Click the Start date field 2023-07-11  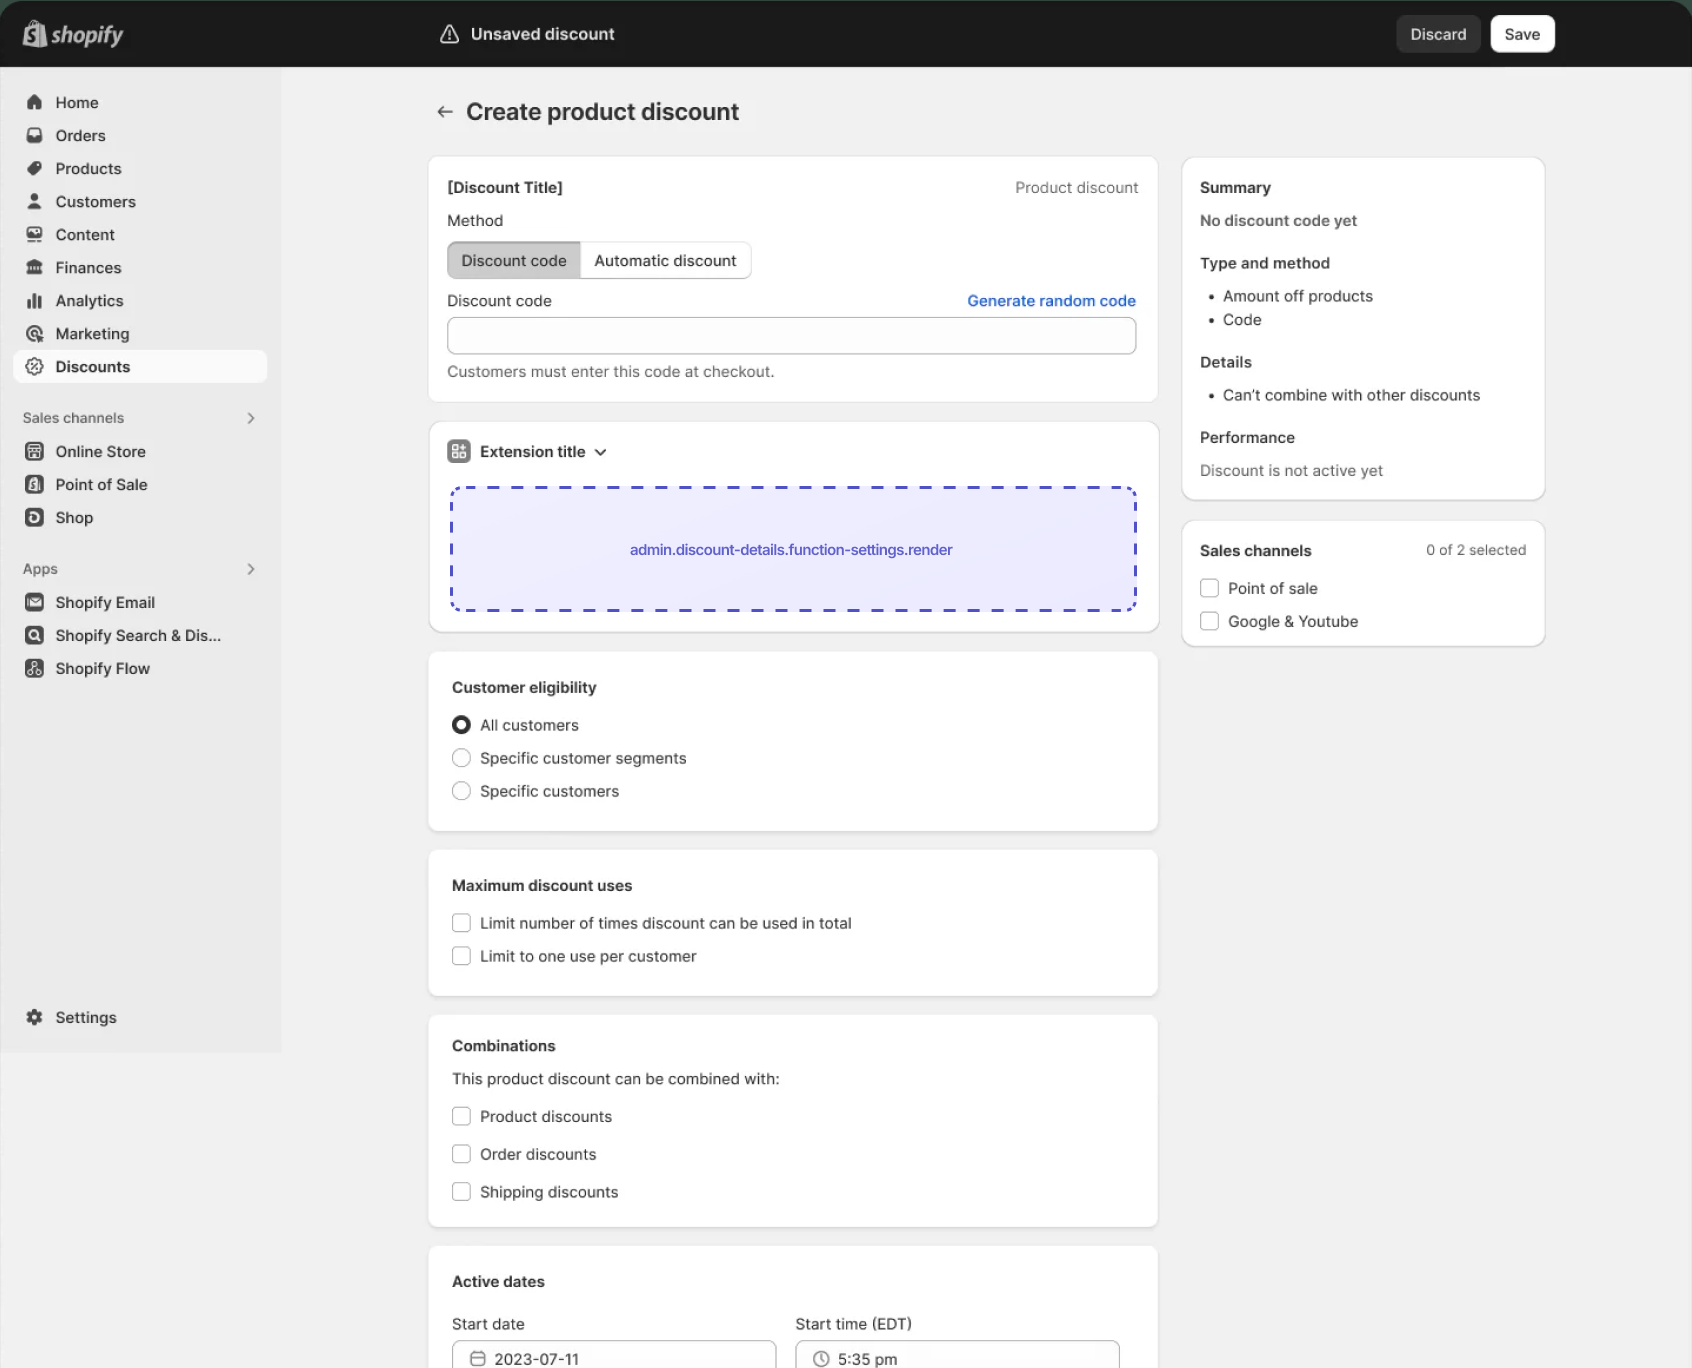(x=614, y=1354)
